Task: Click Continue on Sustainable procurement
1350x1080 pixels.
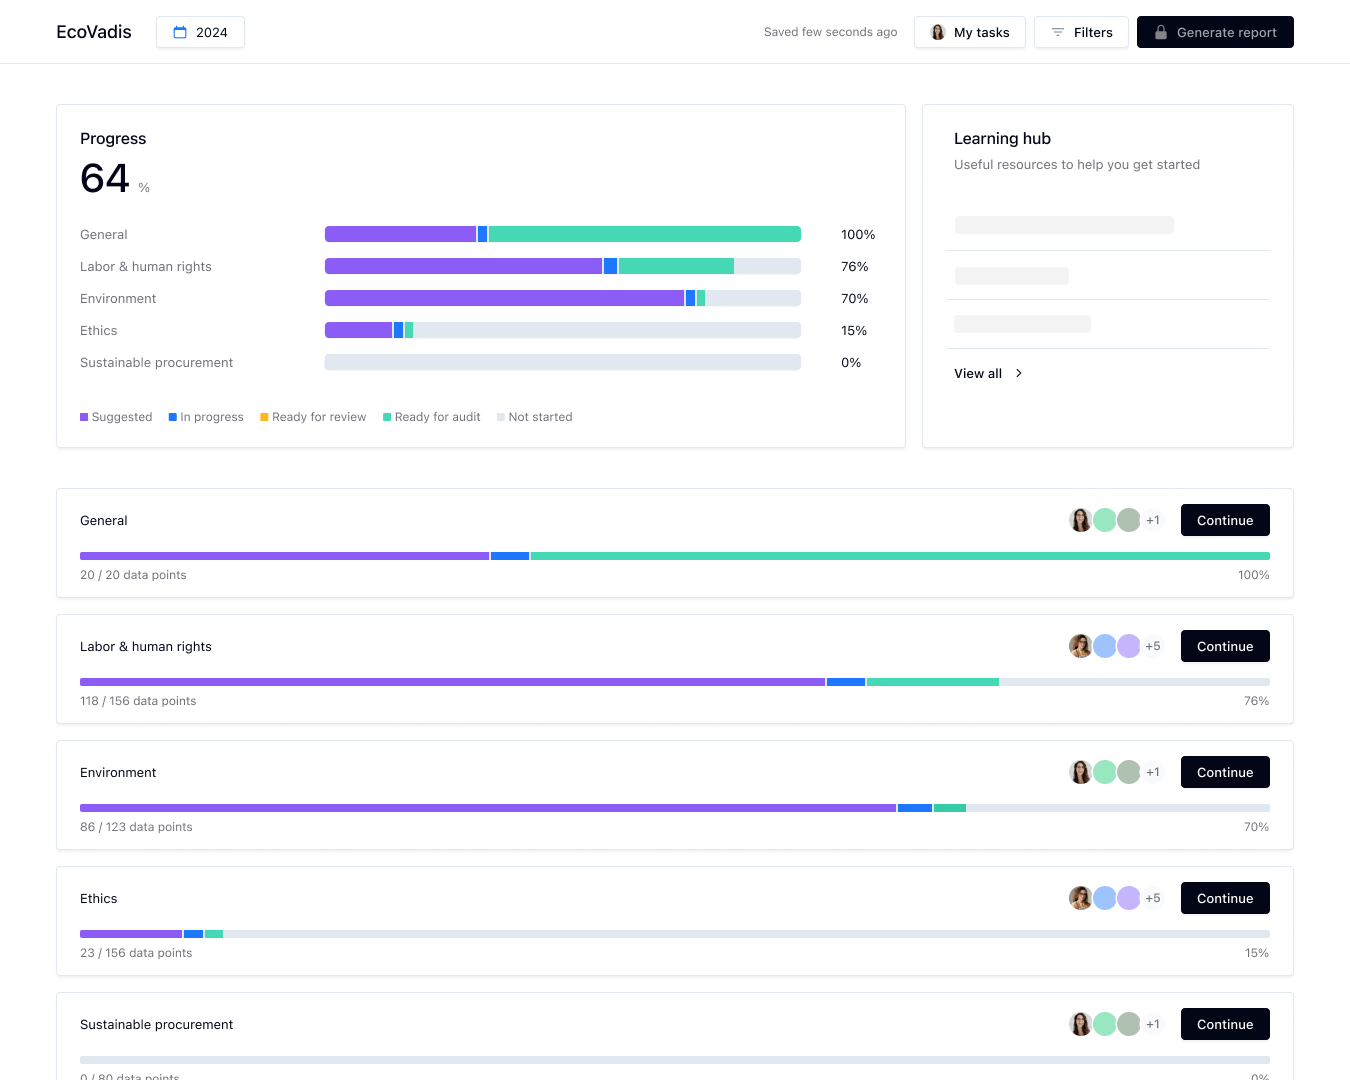Action: point(1225,1024)
